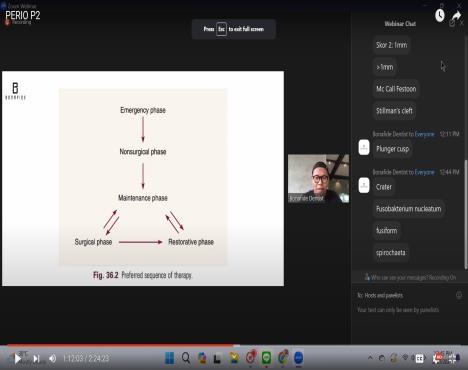The width and height of the screenshot is (468, 370).
Task: Play the PERIO P2 video
Action: [x=18, y=359]
